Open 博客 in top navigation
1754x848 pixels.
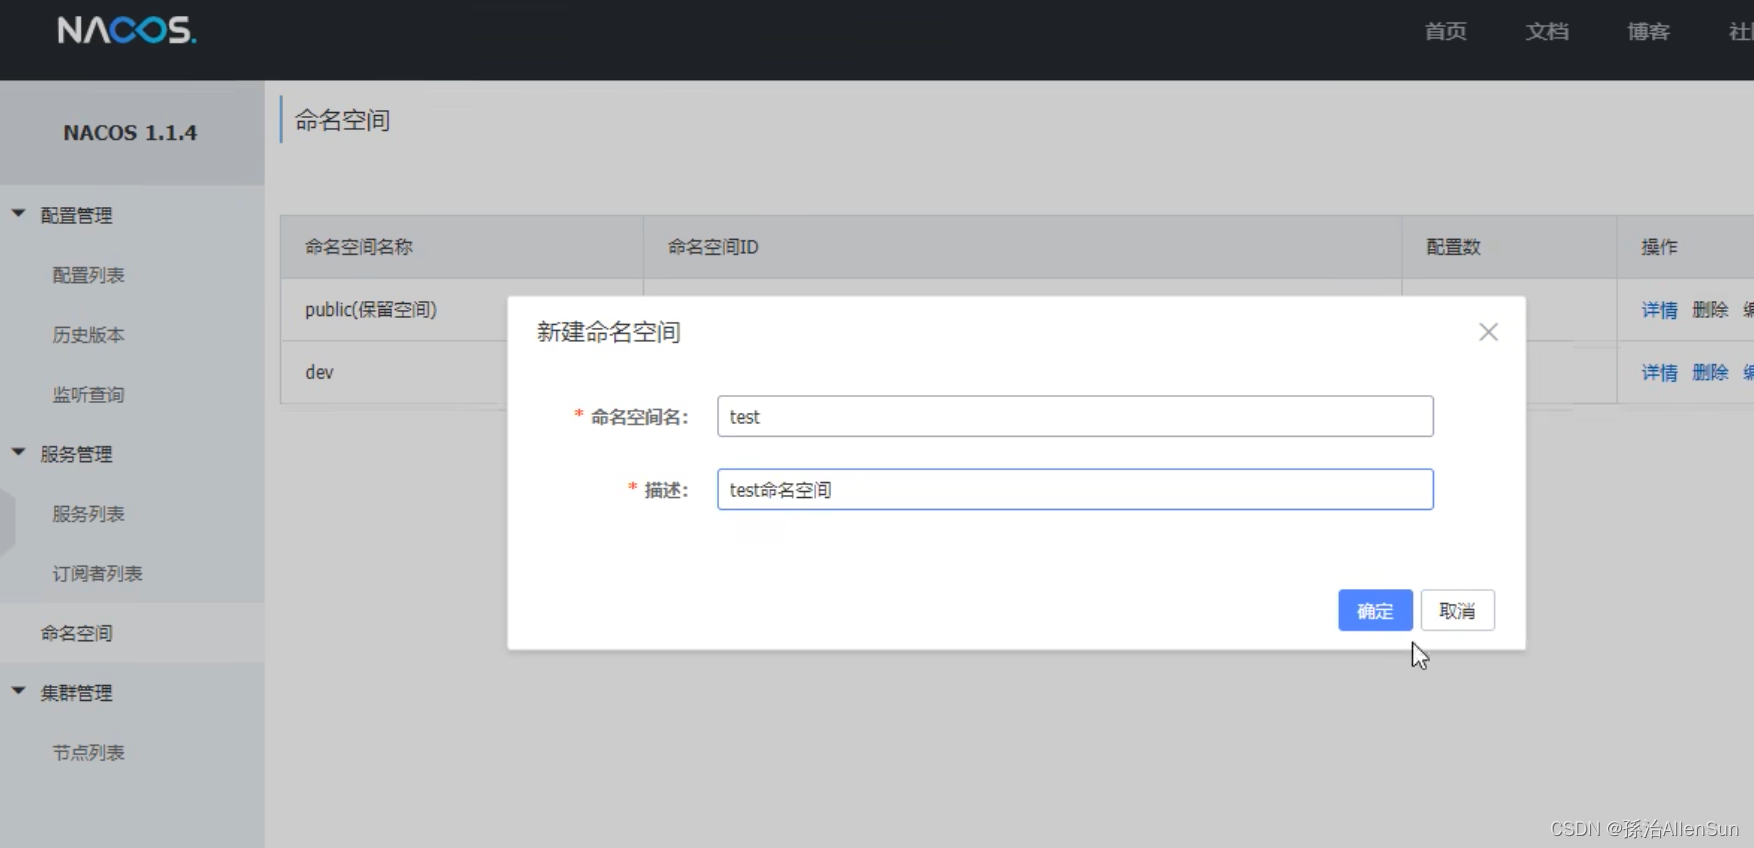click(x=1648, y=32)
